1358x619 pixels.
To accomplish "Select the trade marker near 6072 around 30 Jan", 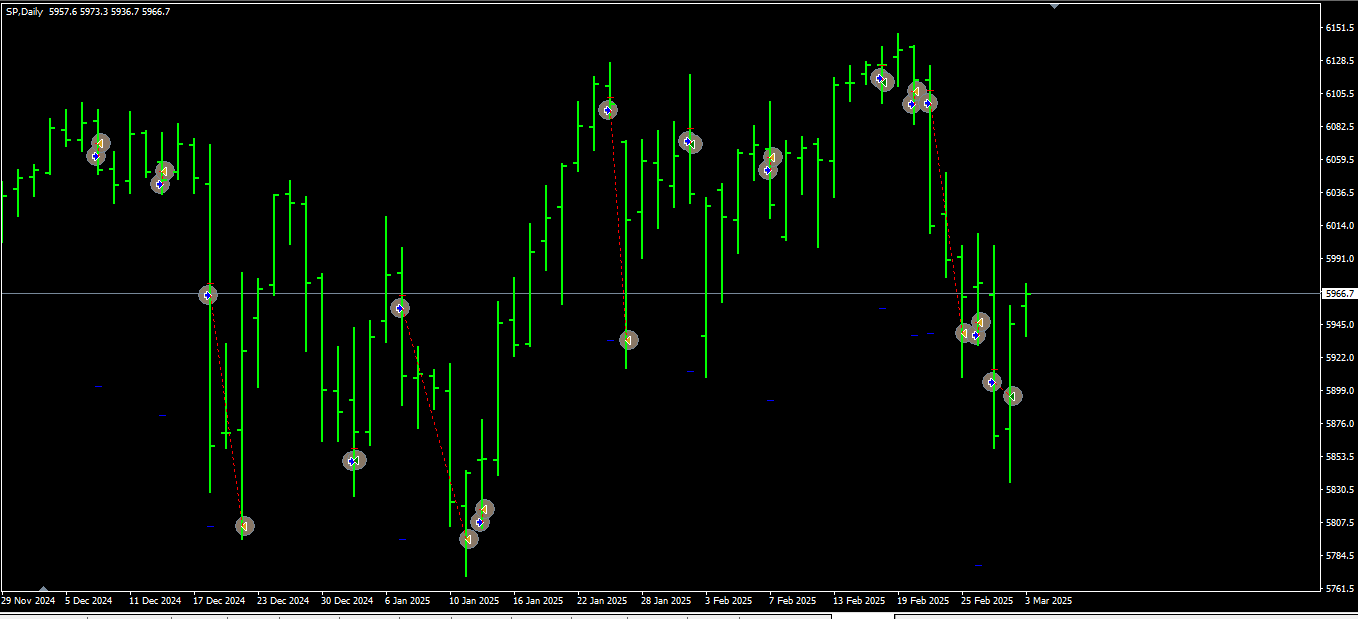I will click(x=690, y=142).
